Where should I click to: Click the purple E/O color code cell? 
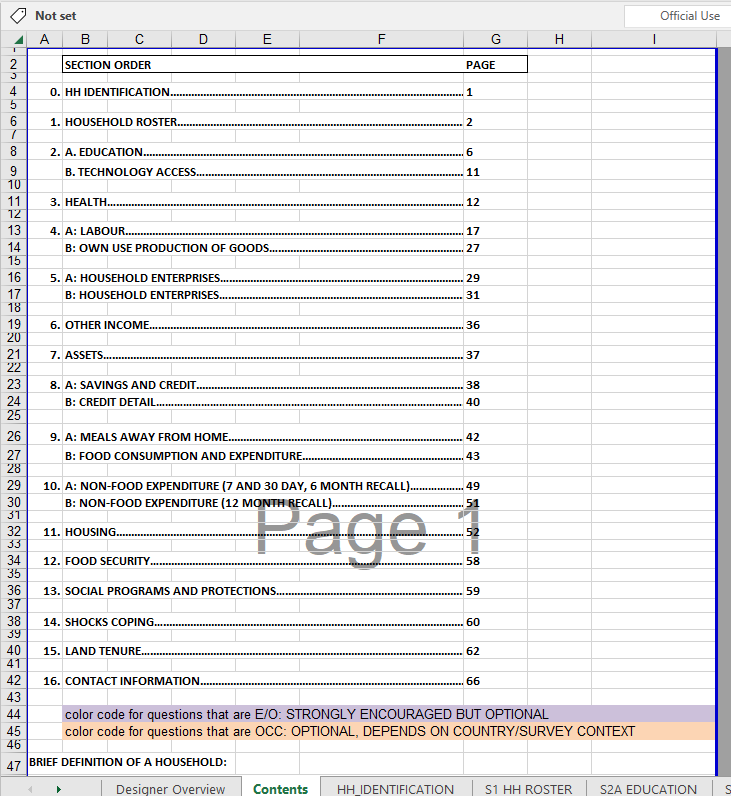(306, 715)
